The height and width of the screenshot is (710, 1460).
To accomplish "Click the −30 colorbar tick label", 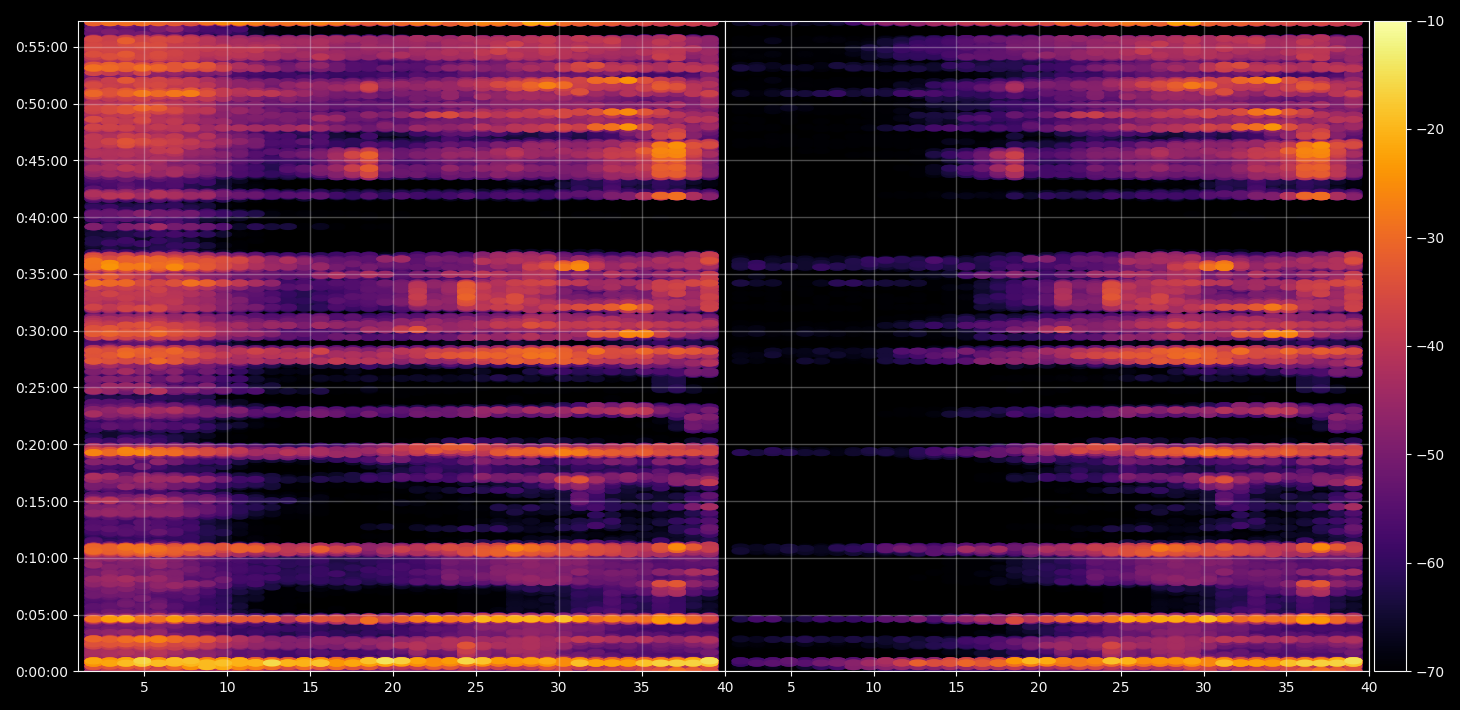I will pyautogui.click(x=1428, y=238).
